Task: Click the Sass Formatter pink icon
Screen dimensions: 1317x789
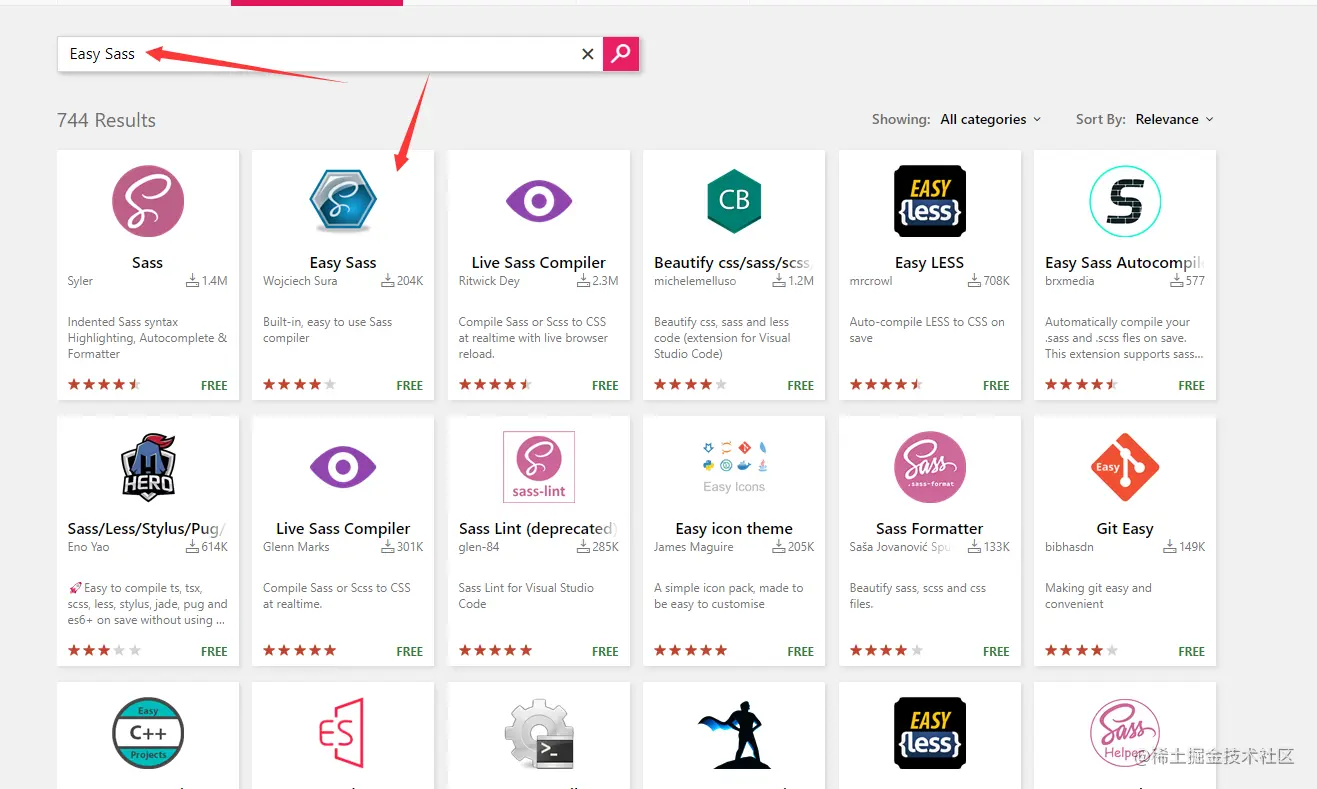Action: pos(930,467)
